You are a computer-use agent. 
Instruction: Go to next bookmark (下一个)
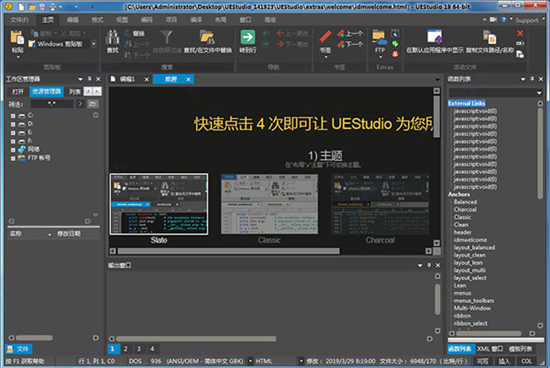pyautogui.click(x=350, y=44)
